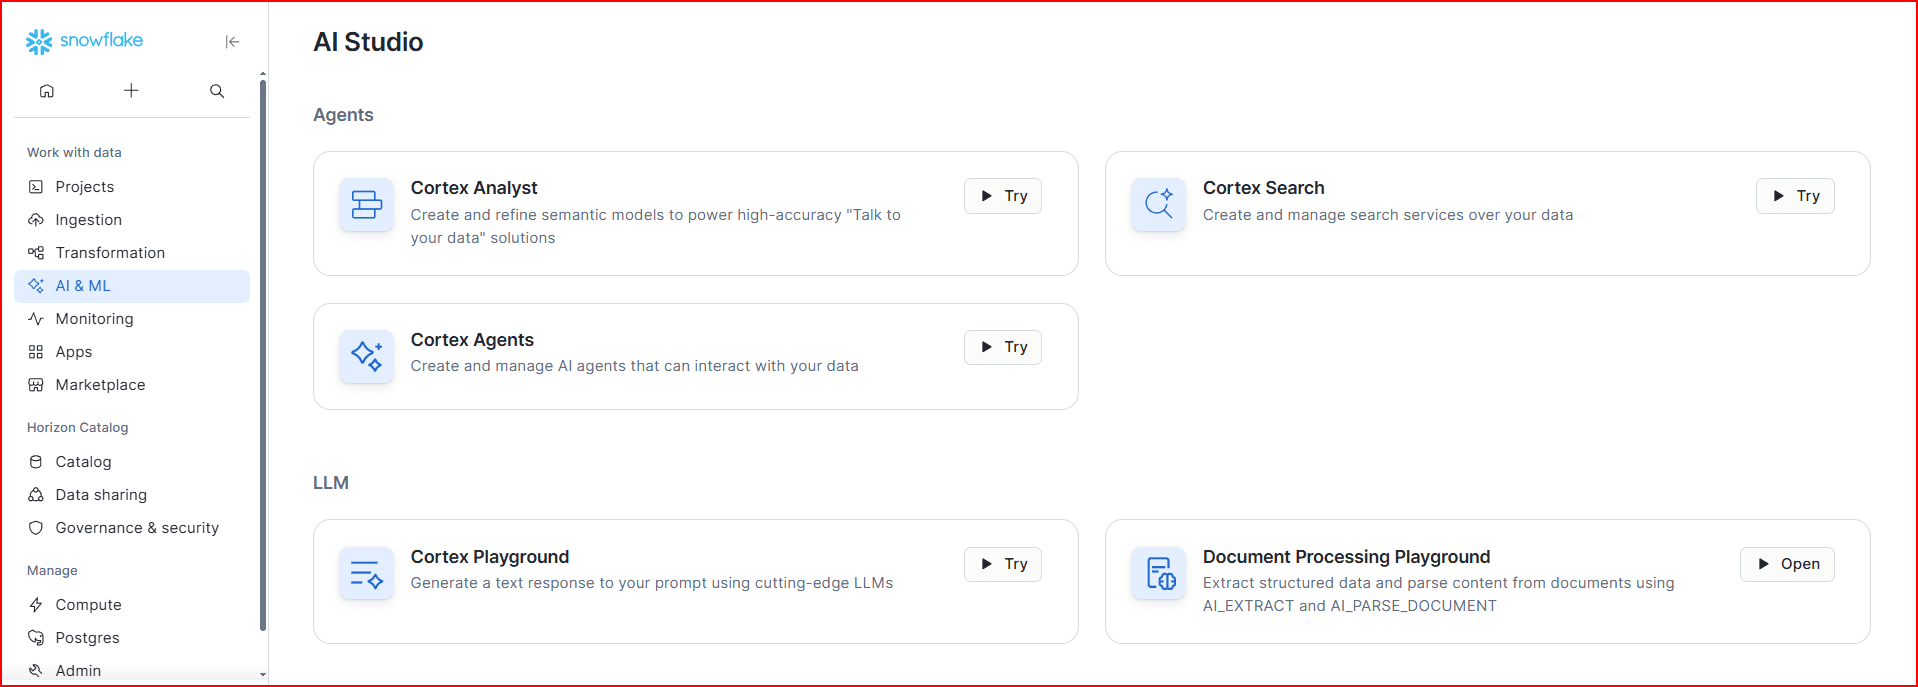1918x687 pixels.
Task: Select AI & ML menu item
Action: click(132, 286)
